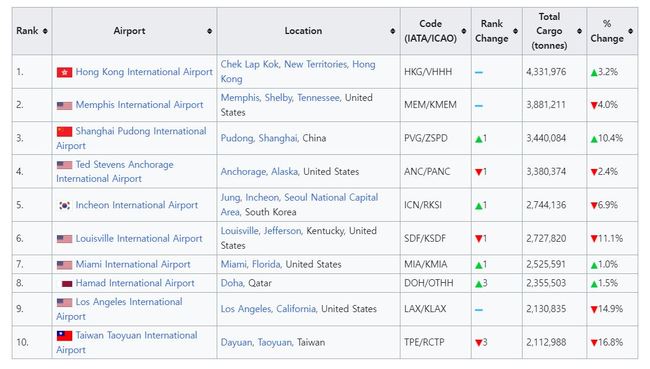Open the Taoyuan location link
The image size is (650, 369).
[275, 342]
